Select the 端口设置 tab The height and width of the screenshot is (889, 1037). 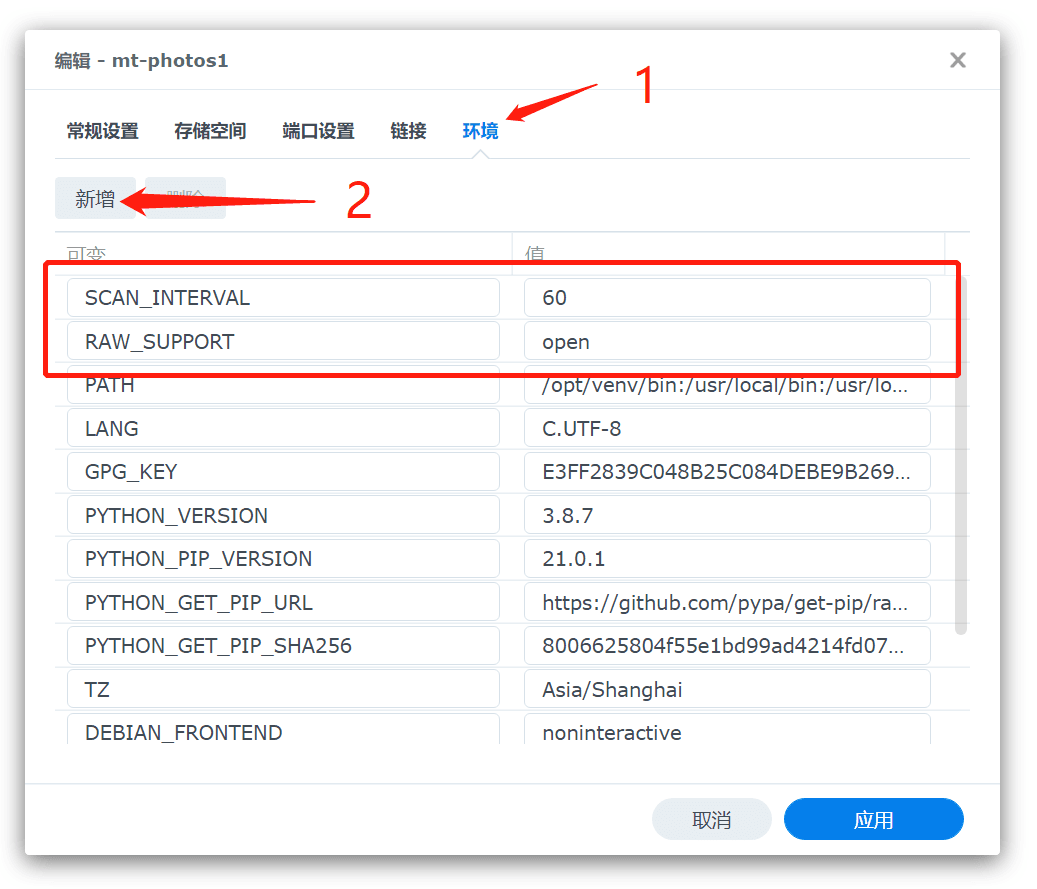[x=318, y=131]
